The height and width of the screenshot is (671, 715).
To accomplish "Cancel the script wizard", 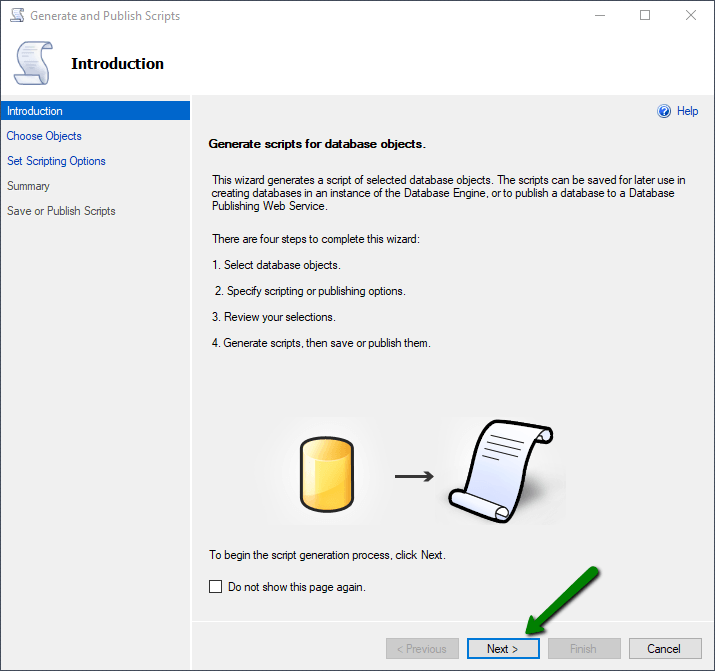I will pyautogui.click(x=665, y=649).
